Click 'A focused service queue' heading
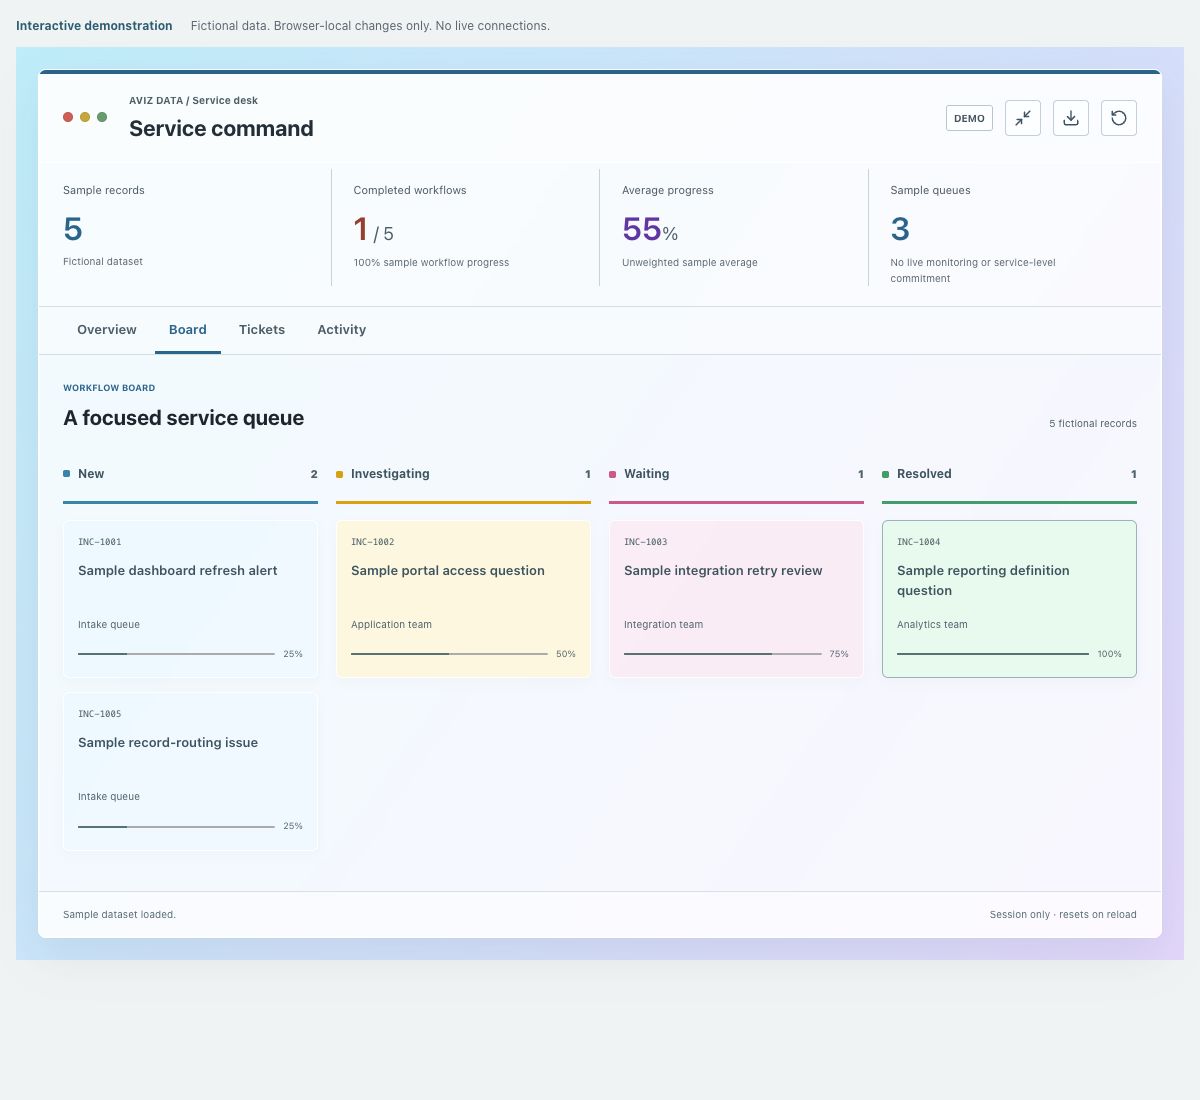This screenshot has height=1100, width=1200. [x=183, y=418]
